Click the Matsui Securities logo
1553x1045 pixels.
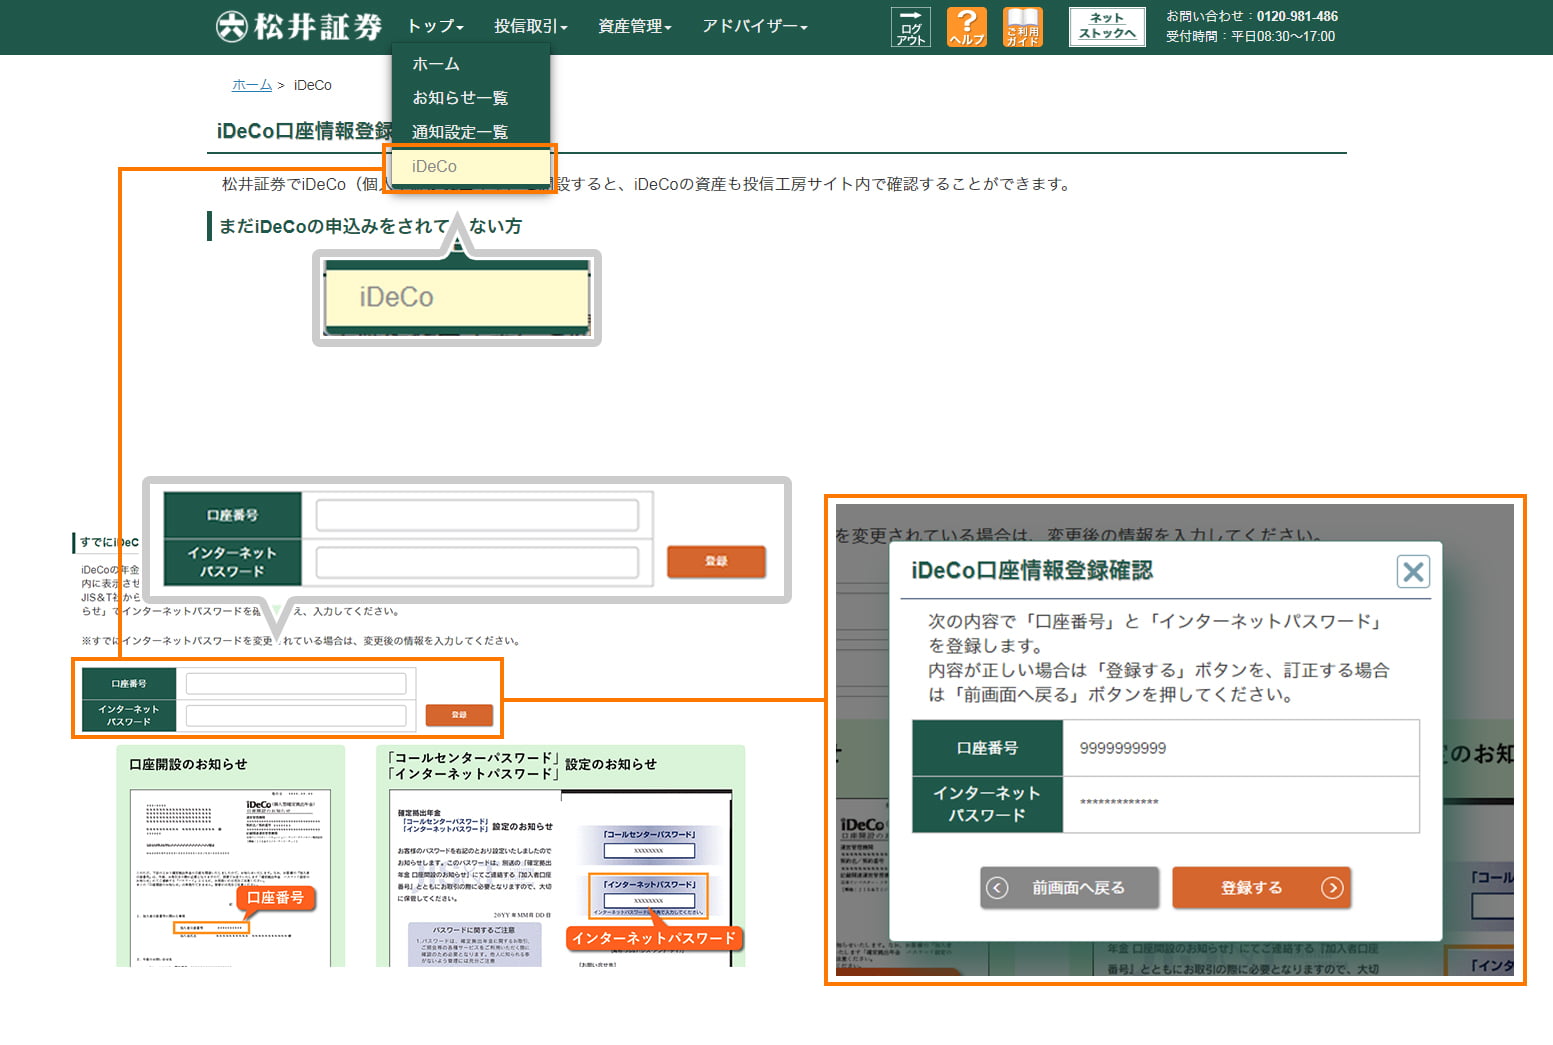(x=299, y=26)
